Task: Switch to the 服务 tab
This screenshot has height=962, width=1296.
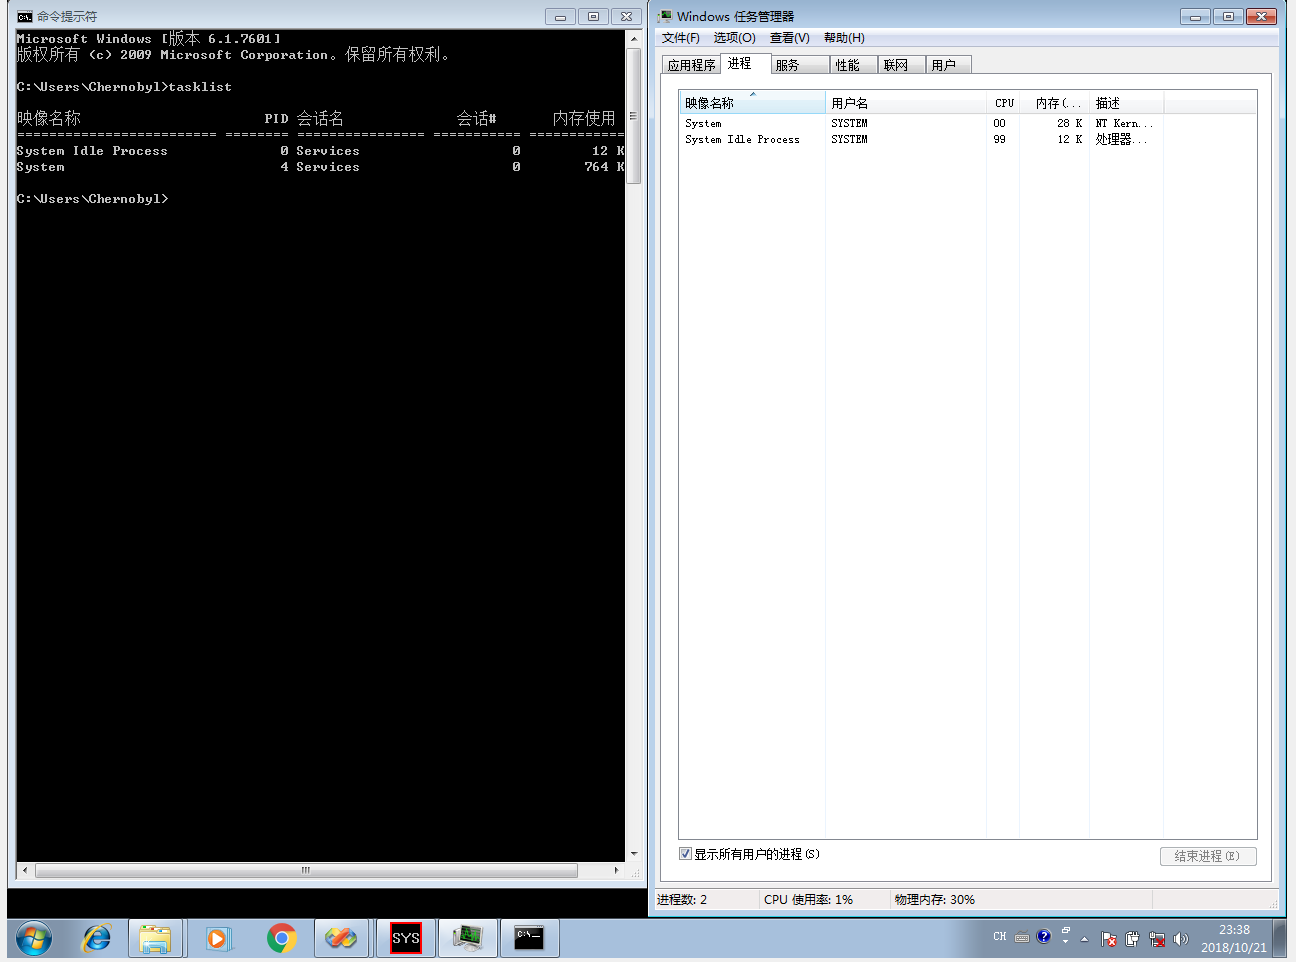Action: 800,65
